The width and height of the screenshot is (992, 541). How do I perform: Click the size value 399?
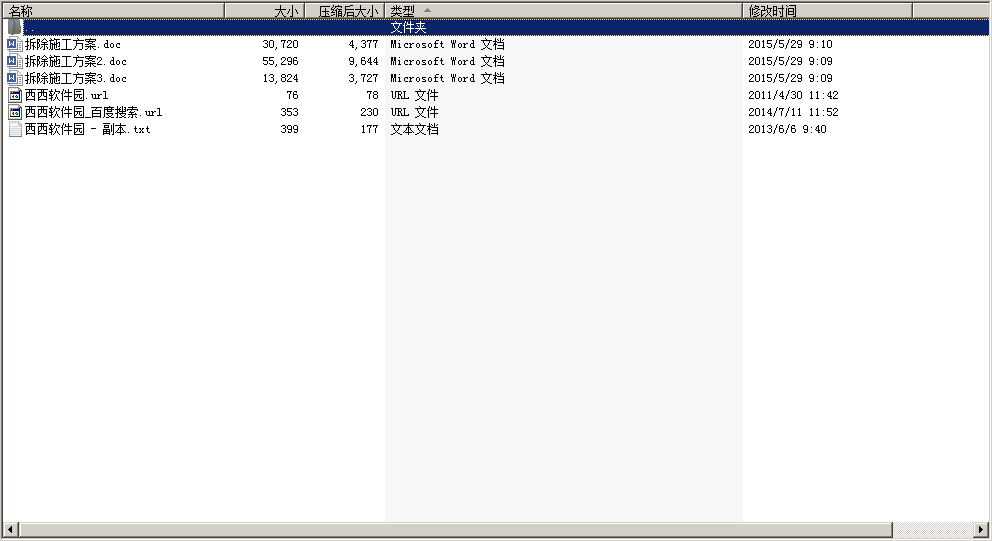click(x=289, y=129)
